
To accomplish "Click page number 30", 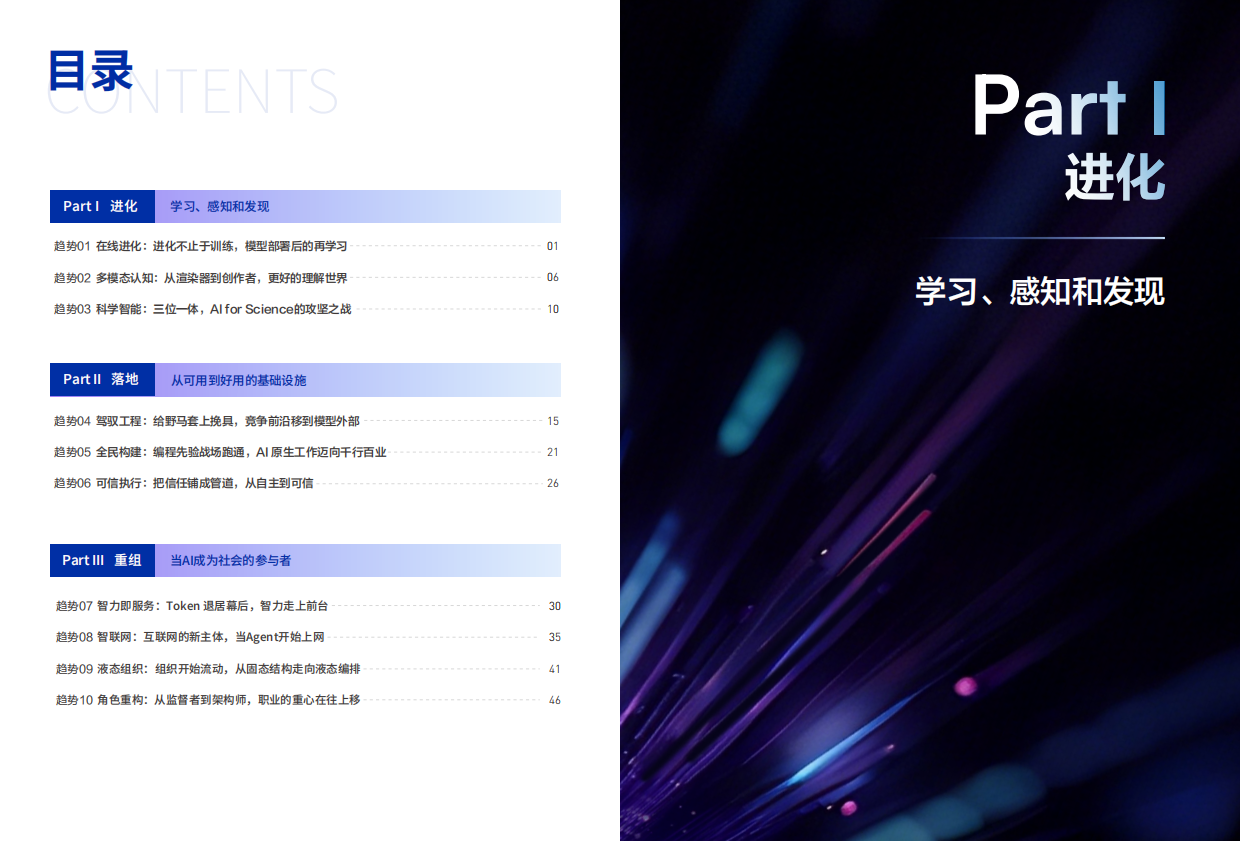I will point(555,606).
